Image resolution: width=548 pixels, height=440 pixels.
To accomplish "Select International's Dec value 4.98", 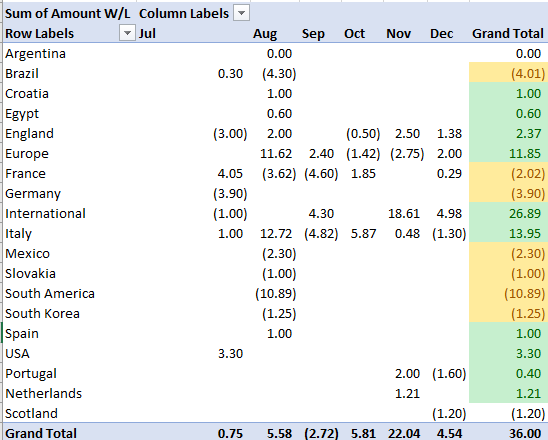I will (449, 213).
